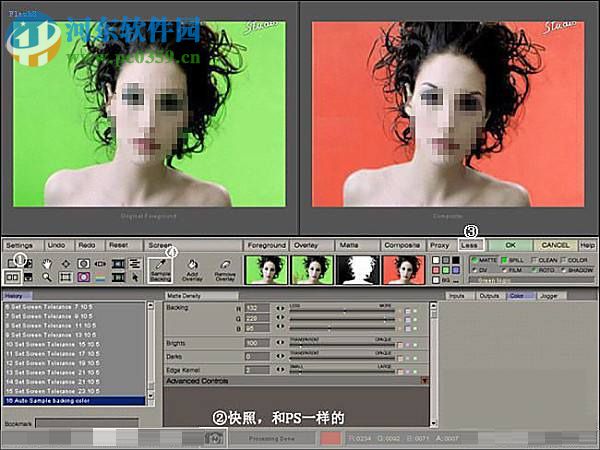Click the crosshair center view icon
This screenshot has height=450, width=600.
(x=66, y=264)
